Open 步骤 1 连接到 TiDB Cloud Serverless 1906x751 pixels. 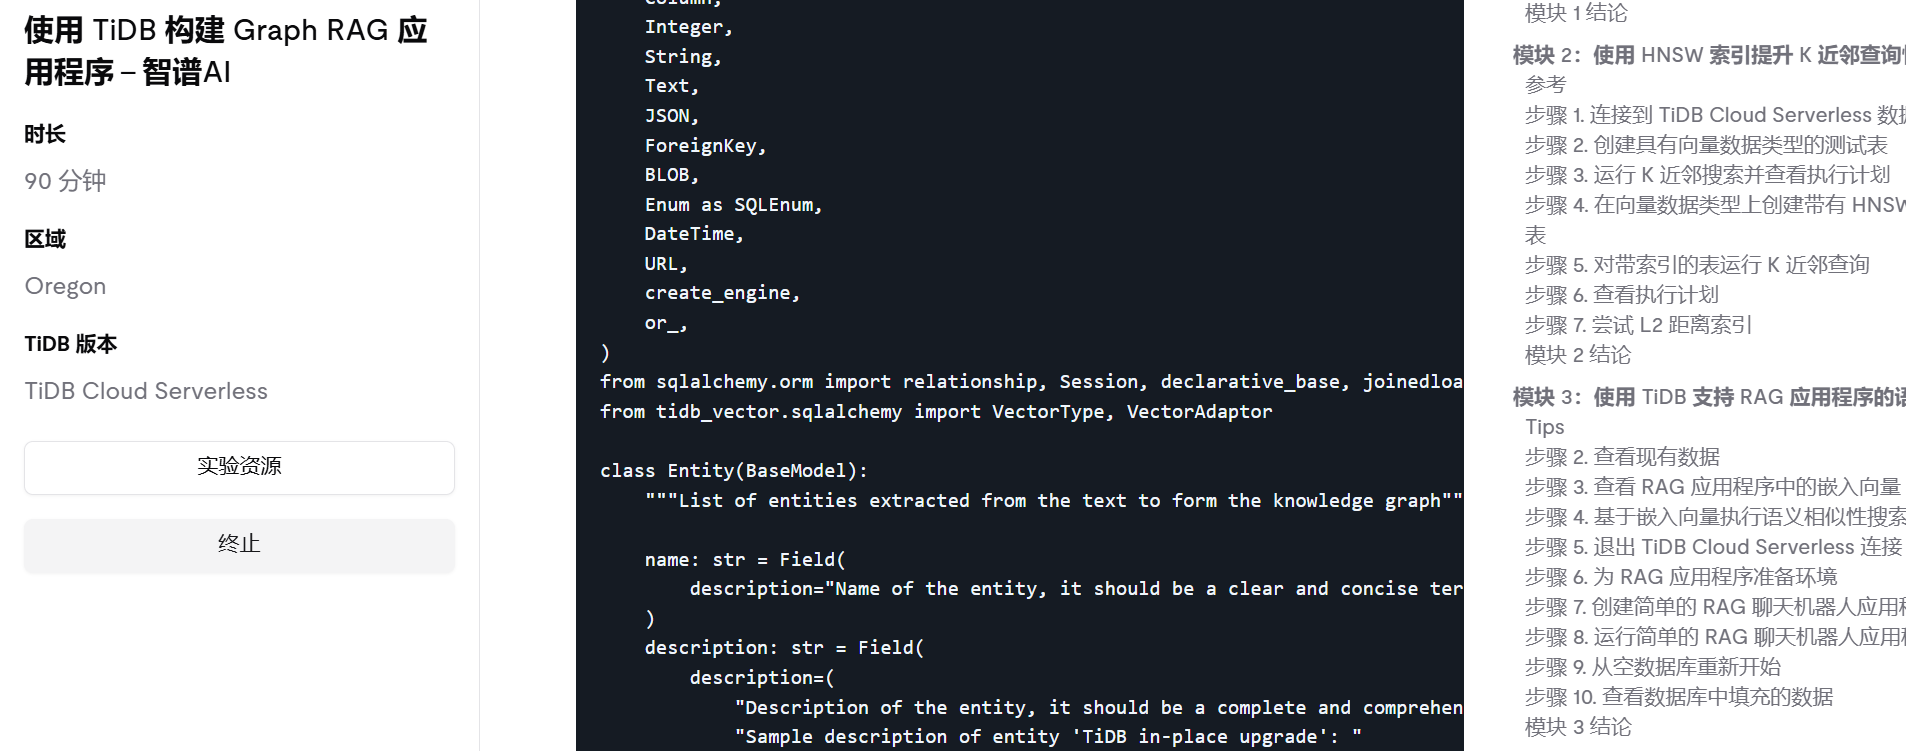tap(1714, 115)
